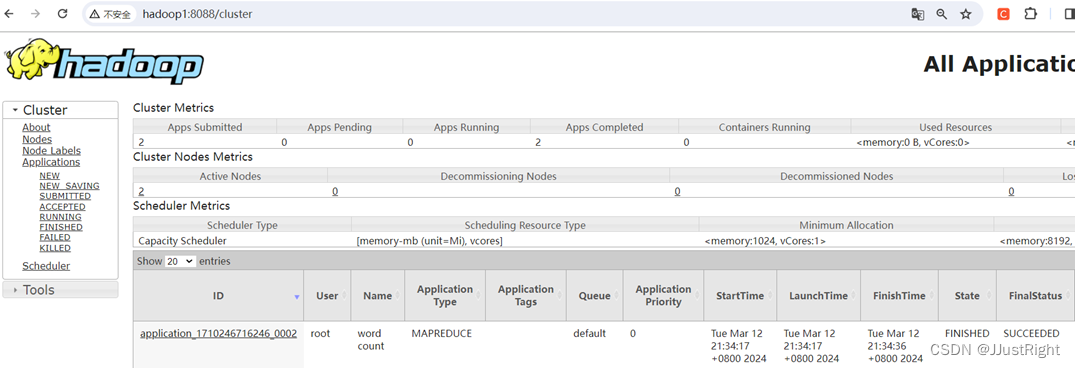Image resolution: width=1075 pixels, height=368 pixels.
Task: Click the '[memory-mb (unit=Mi), vcores]' value
Action: click(430, 241)
